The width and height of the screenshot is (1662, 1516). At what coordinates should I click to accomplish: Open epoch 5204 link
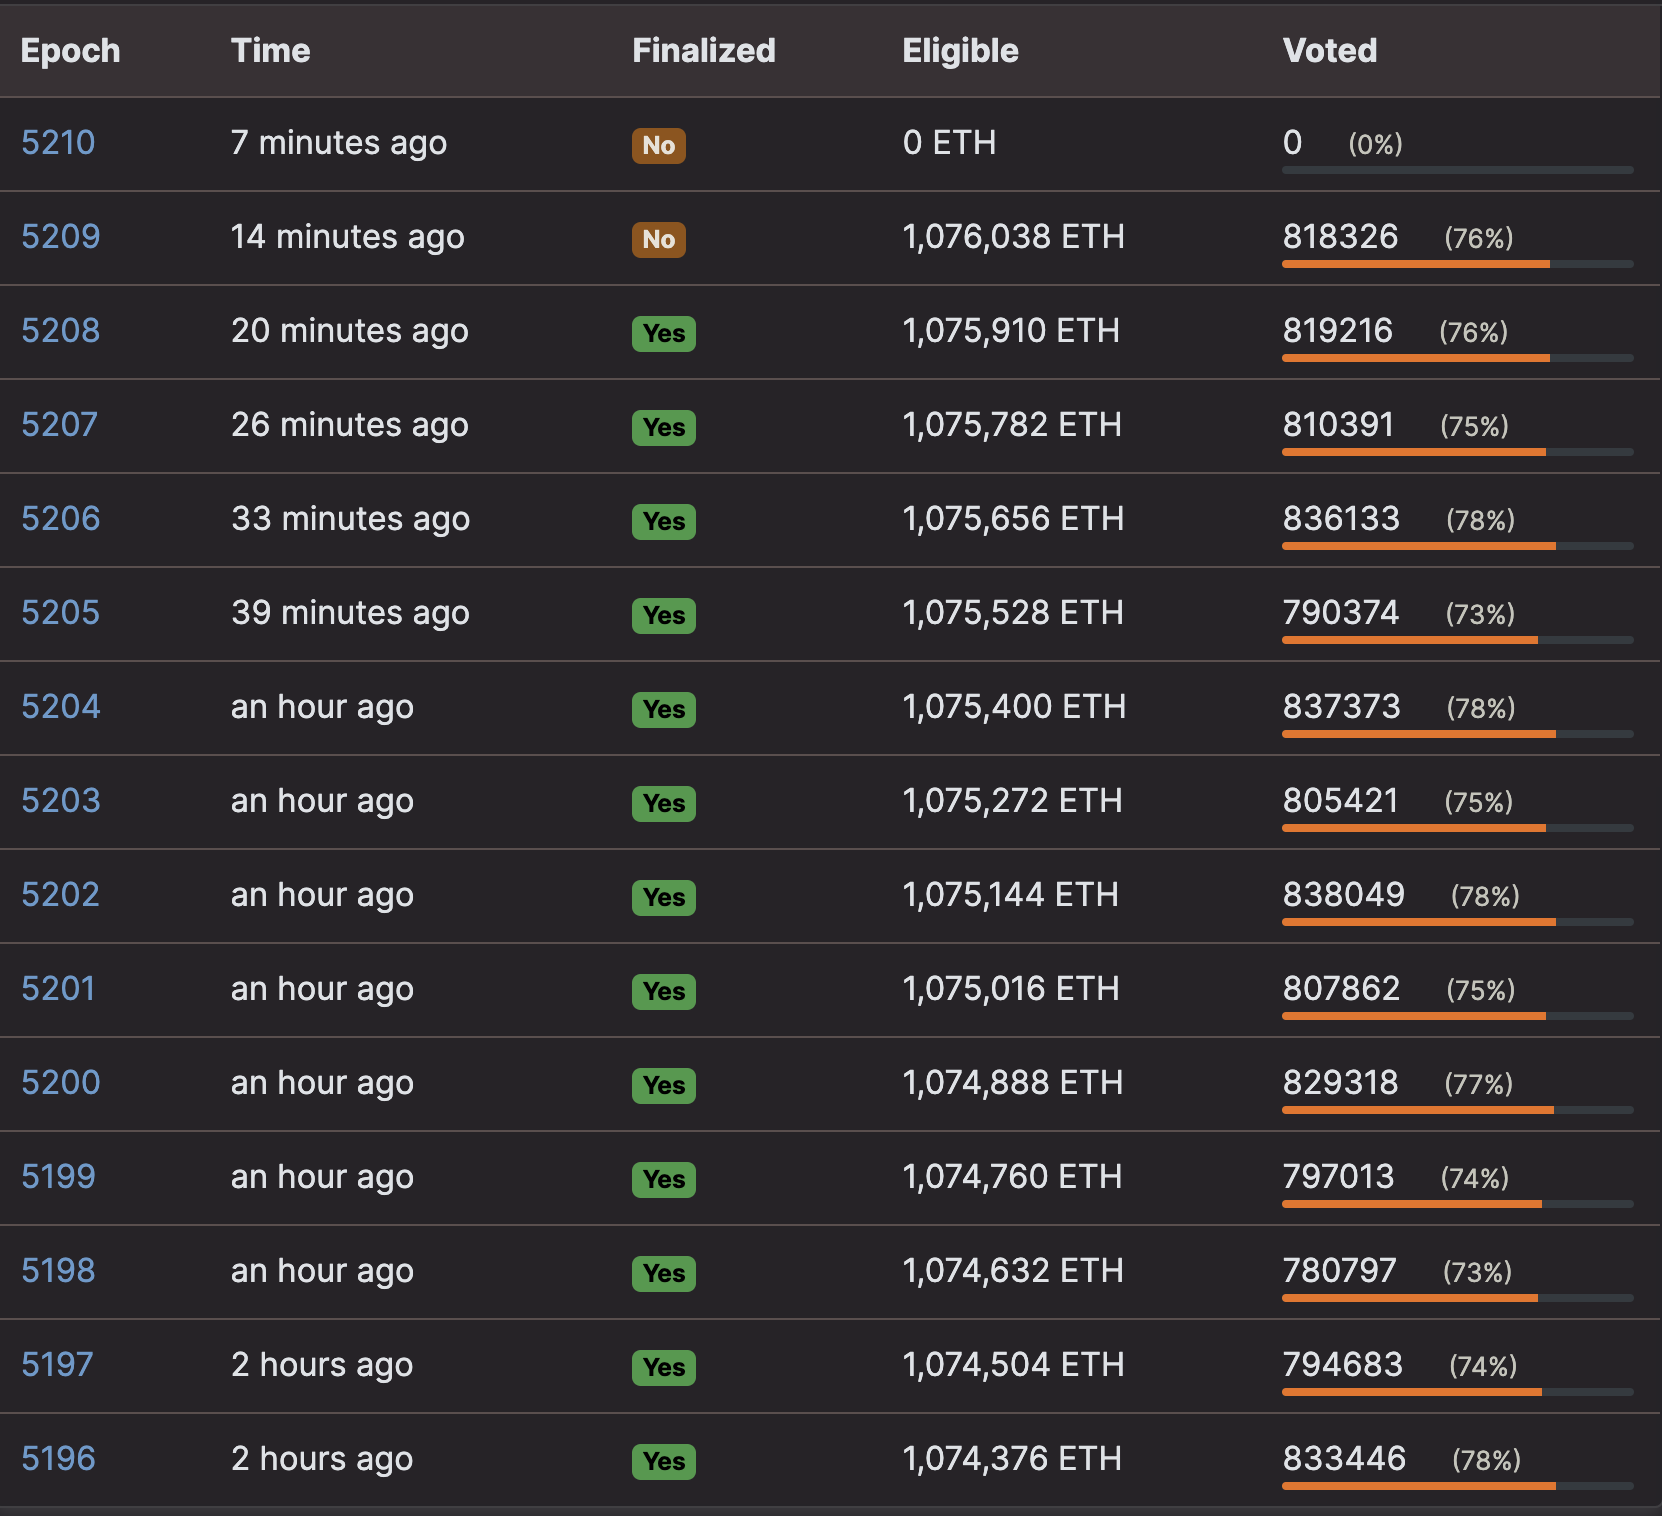[61, 707]
